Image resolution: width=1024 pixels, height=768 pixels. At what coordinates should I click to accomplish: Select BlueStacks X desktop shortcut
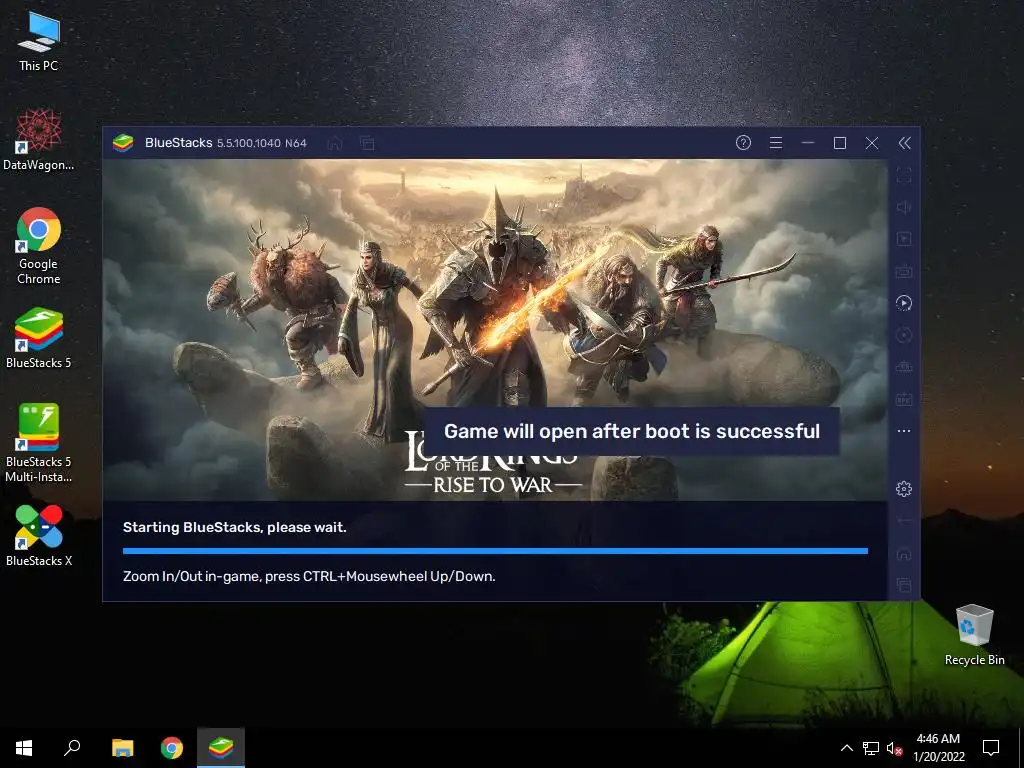point(39,536)
